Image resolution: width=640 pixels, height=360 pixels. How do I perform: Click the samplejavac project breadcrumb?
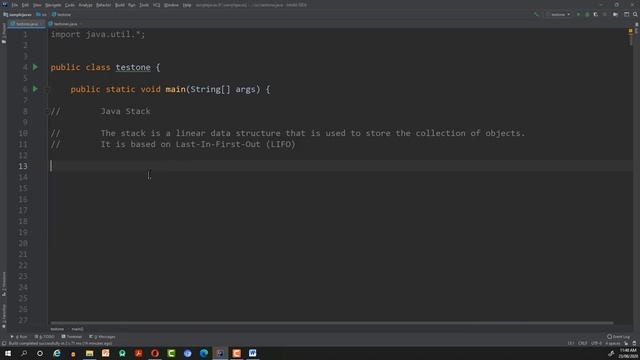coord(18,14)
